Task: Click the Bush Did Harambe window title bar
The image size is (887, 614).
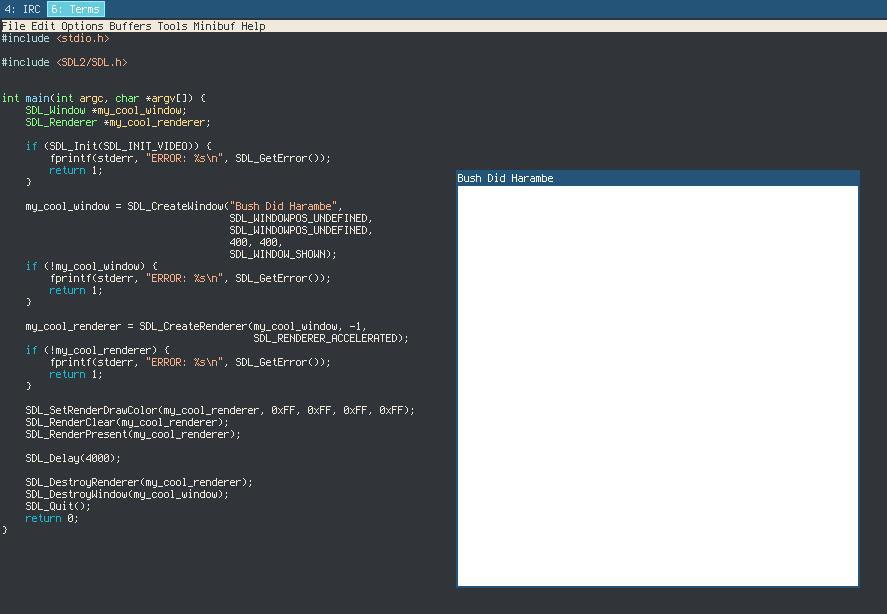Action: tap(658, 178)
